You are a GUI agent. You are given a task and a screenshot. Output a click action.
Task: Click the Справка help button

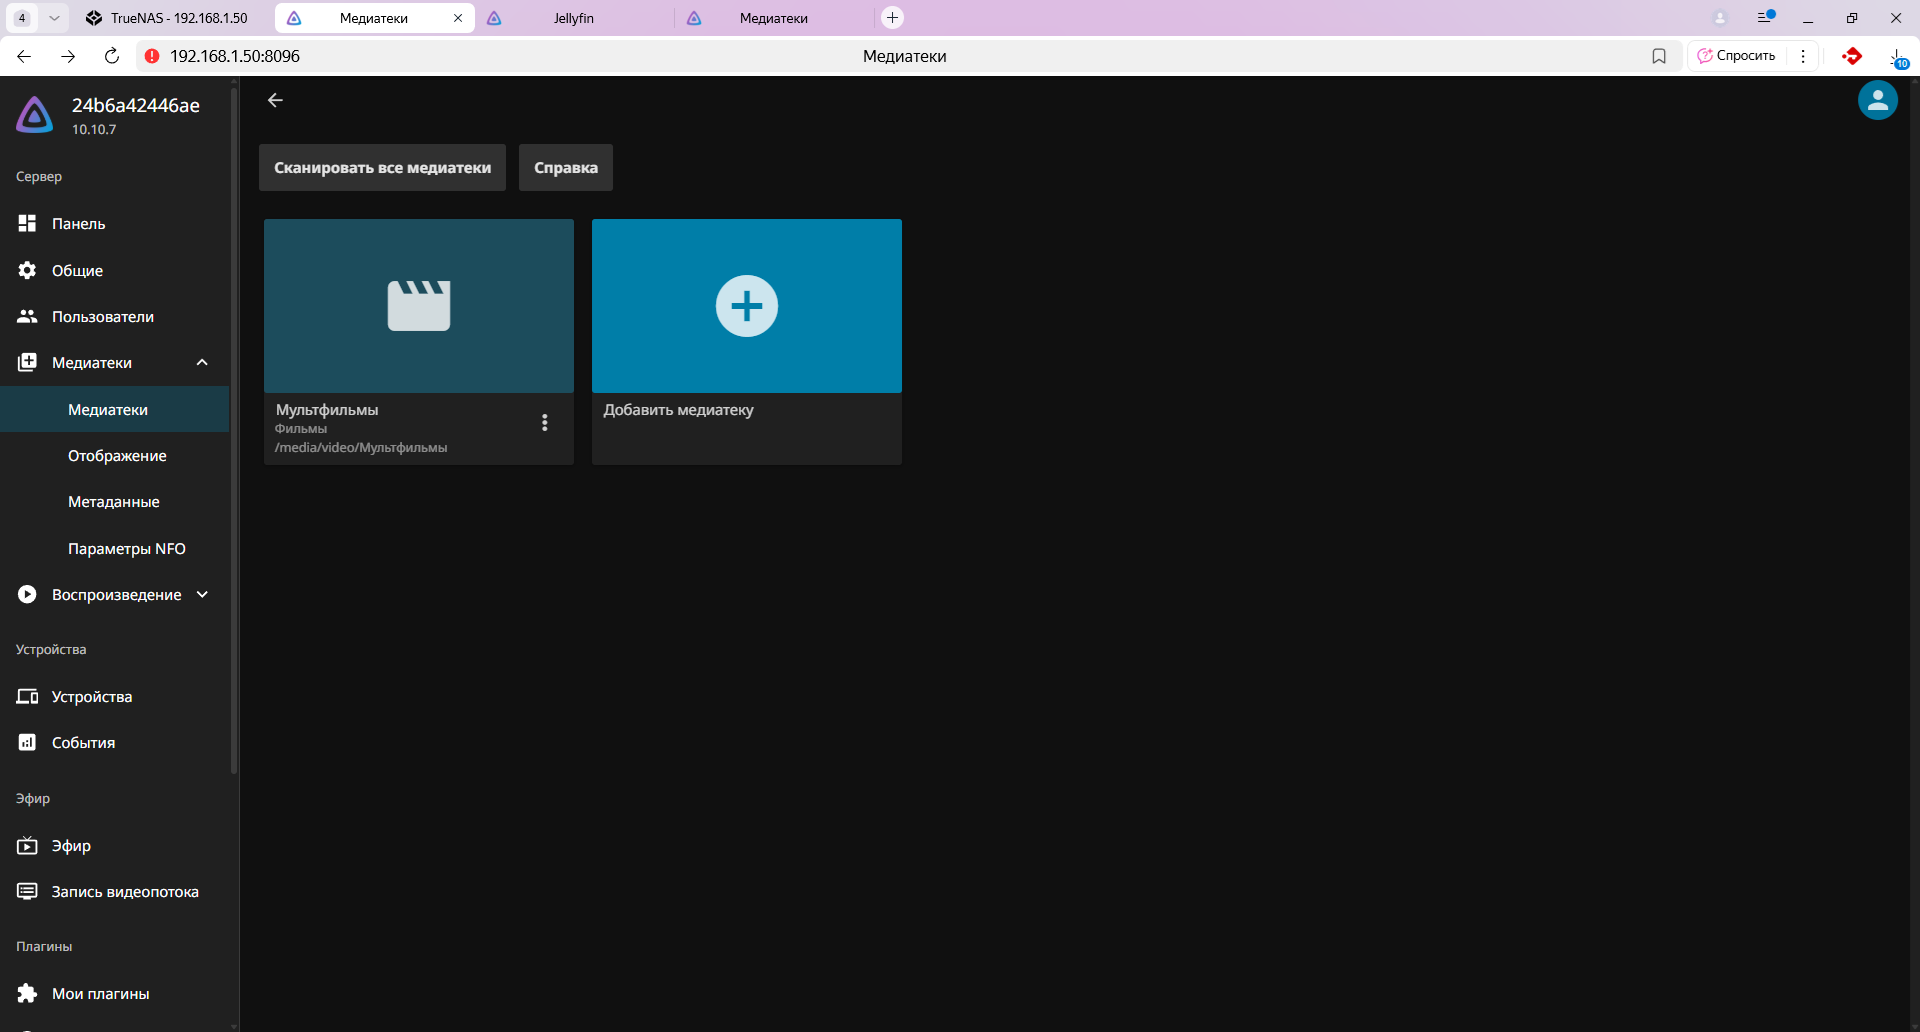coord(565,168)
